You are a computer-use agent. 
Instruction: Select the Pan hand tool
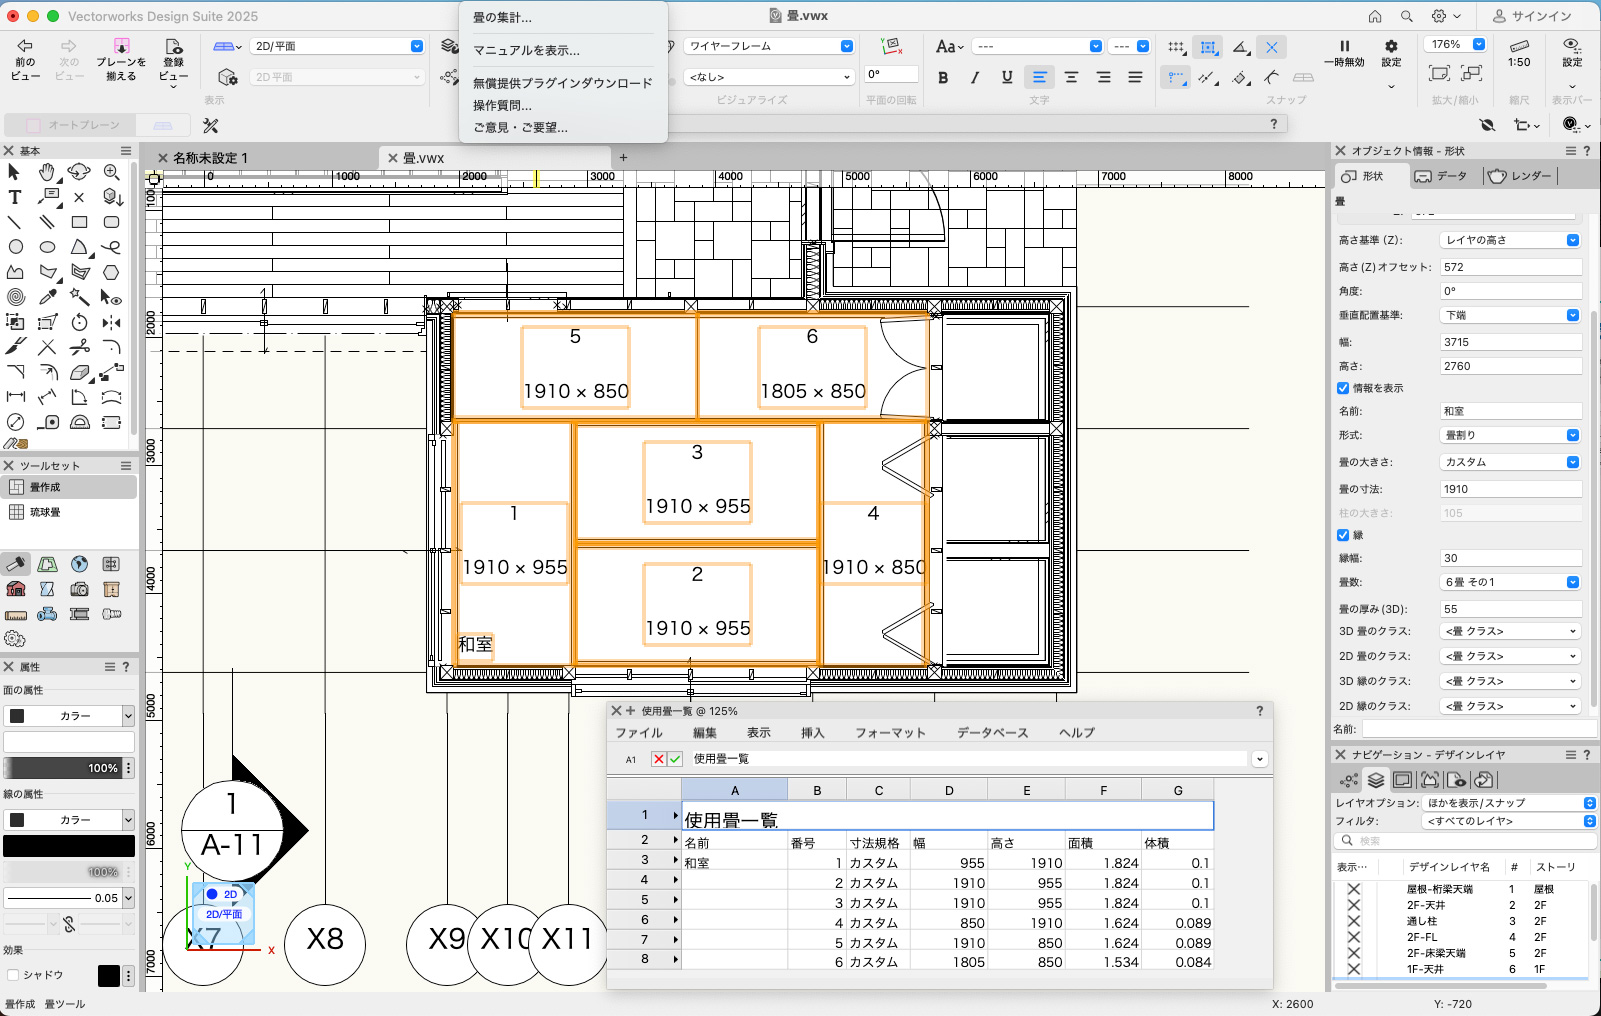coord(47,172)
